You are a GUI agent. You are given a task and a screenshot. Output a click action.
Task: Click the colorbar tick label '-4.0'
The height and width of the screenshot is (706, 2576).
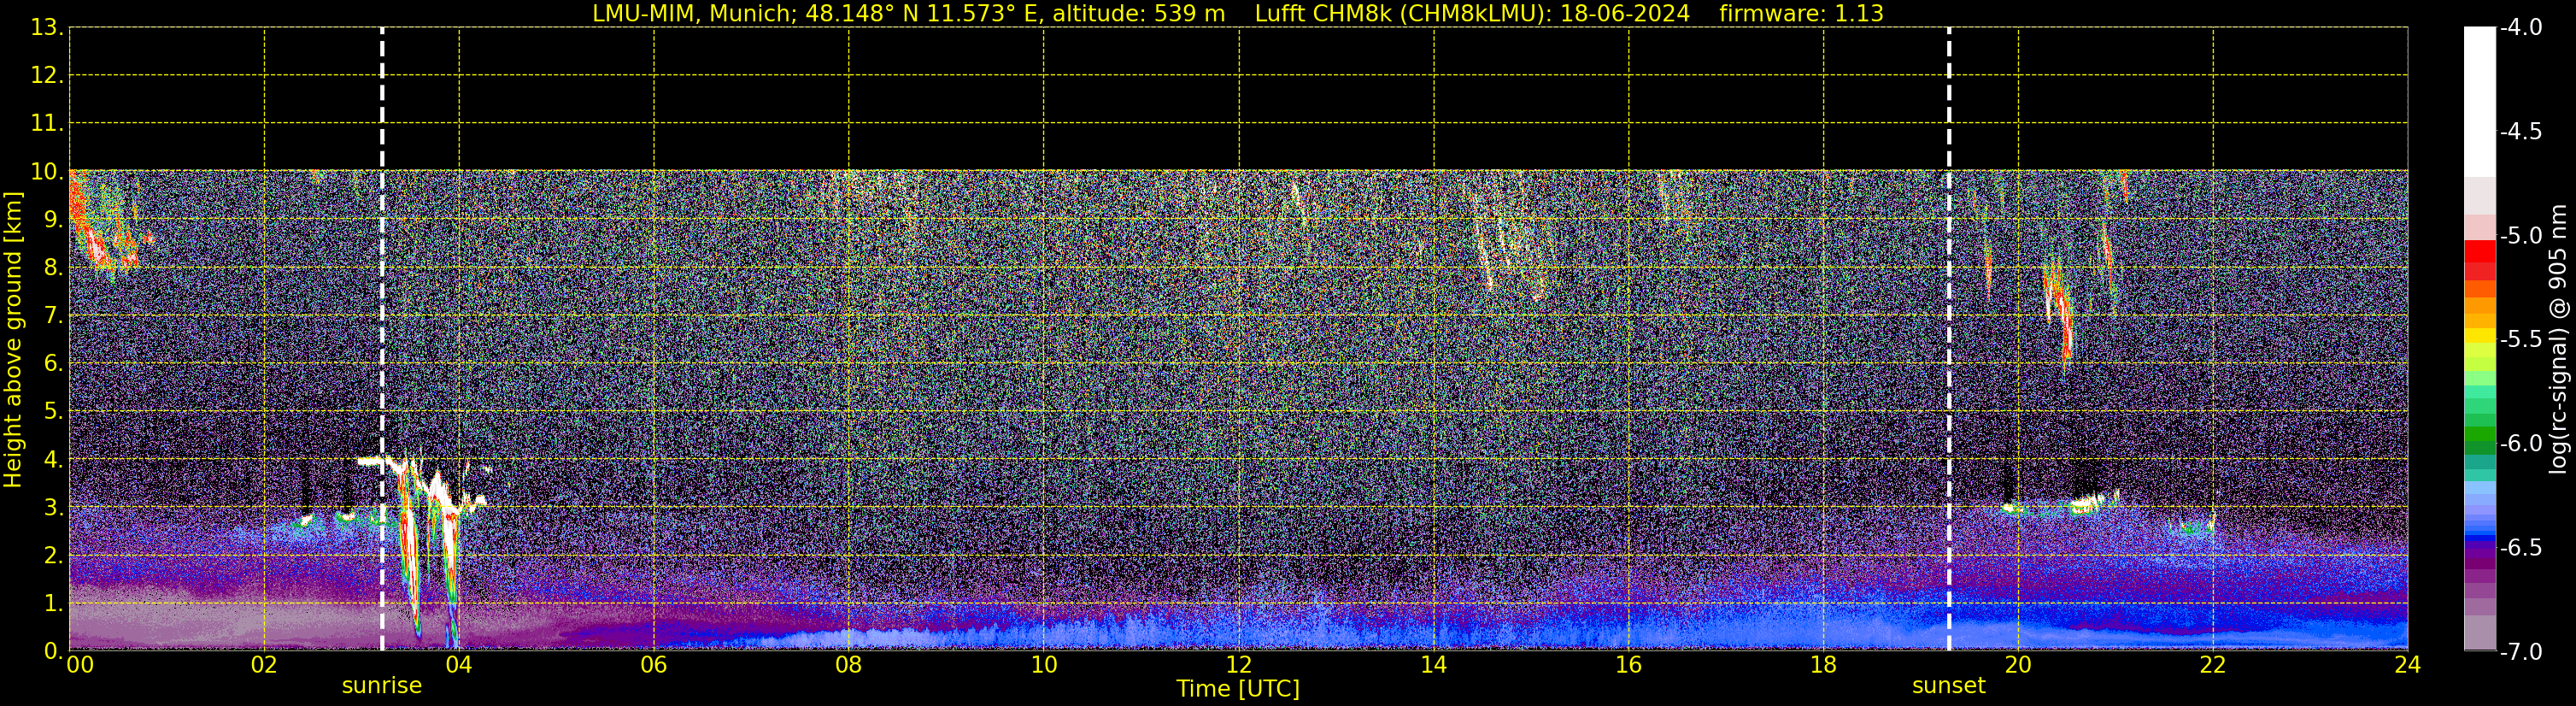(2521, 28)
